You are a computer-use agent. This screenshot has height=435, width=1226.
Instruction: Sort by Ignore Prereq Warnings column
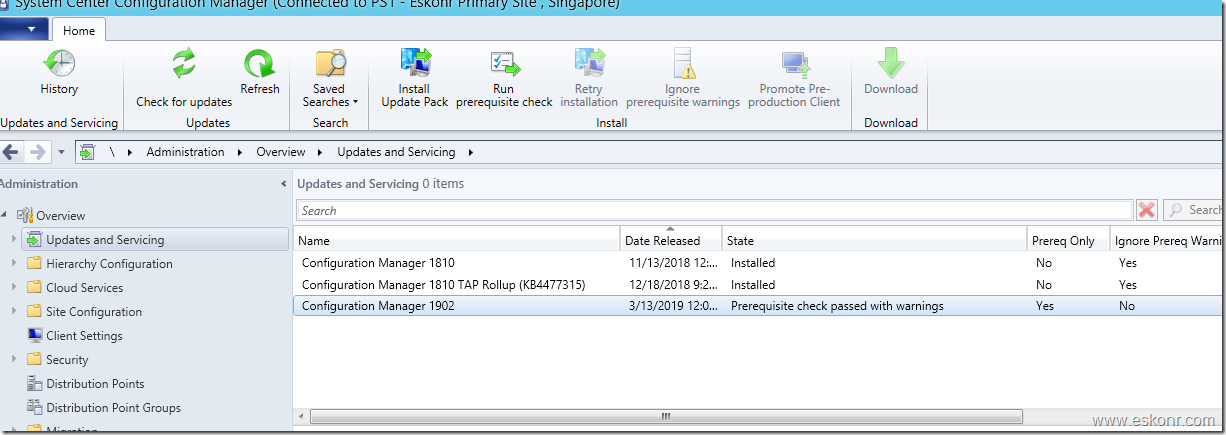click(x=1168, y=240)
